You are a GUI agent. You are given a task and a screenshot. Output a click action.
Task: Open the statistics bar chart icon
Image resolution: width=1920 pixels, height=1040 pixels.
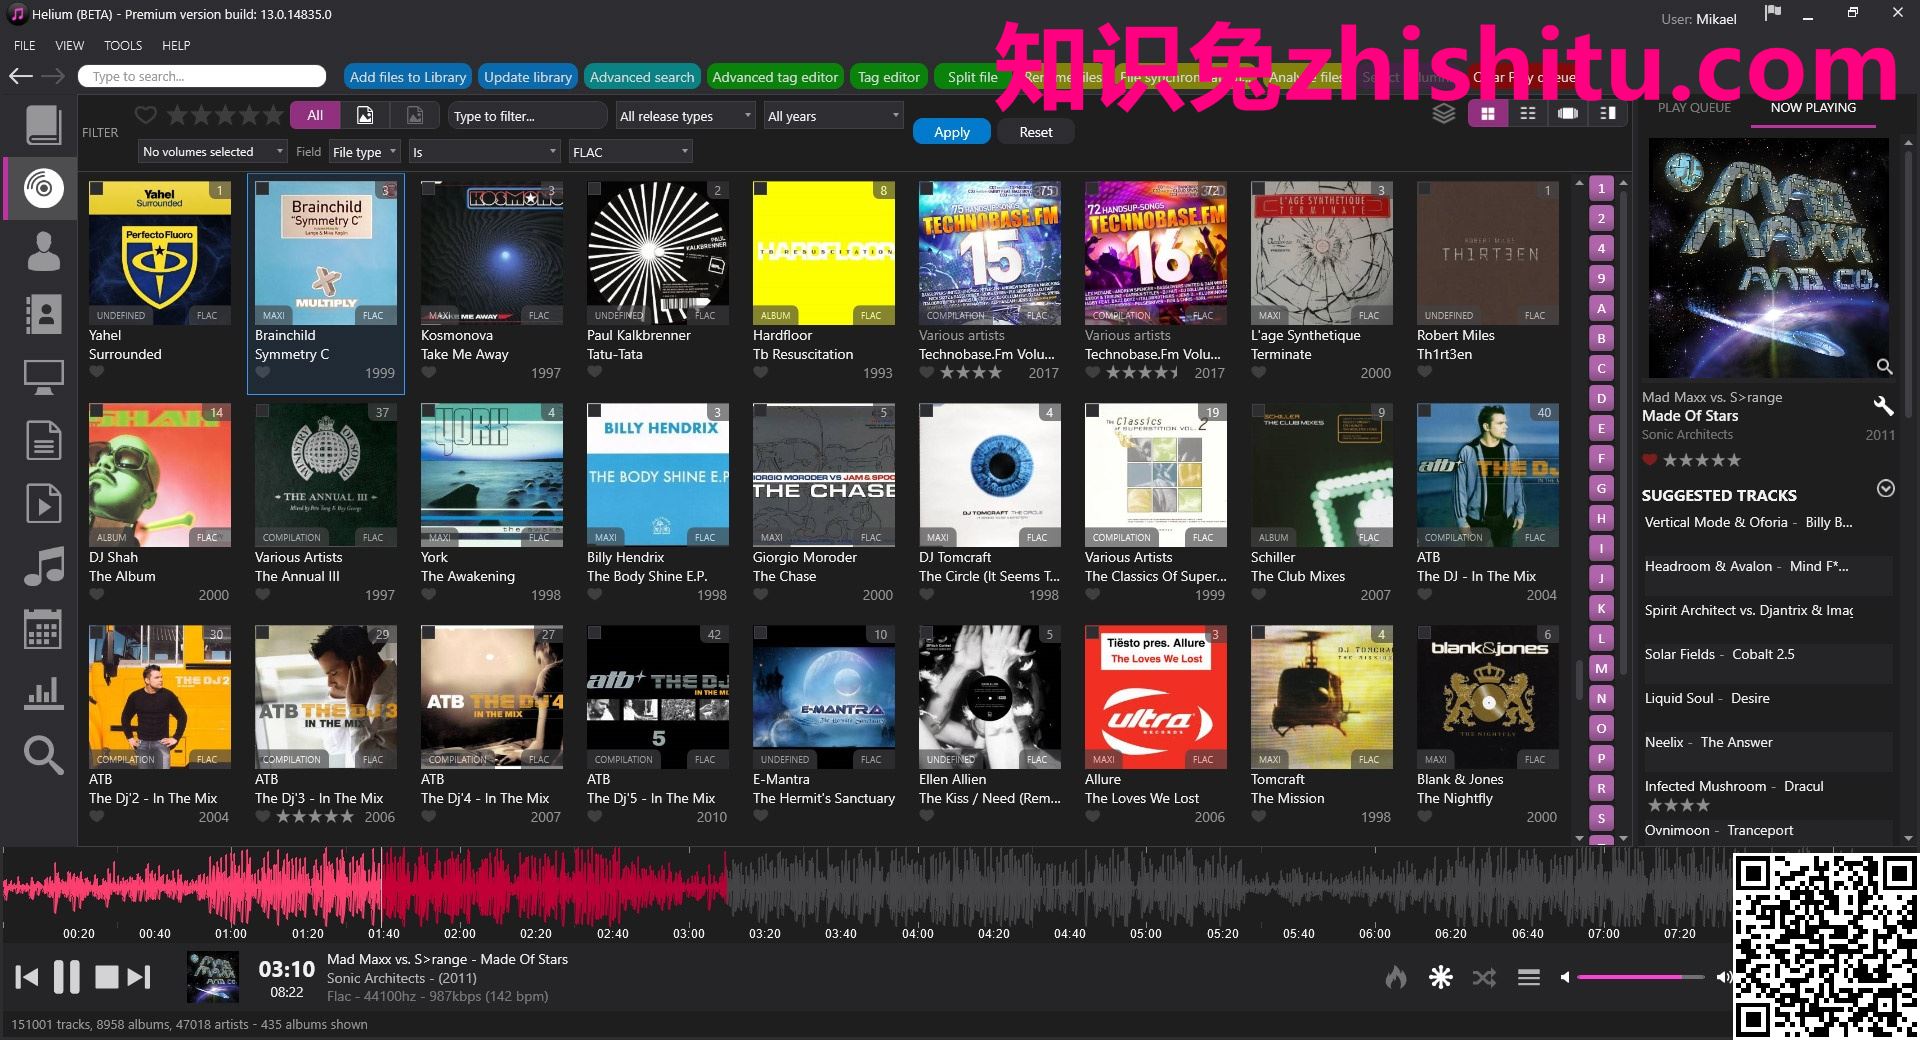coord(43,692)
